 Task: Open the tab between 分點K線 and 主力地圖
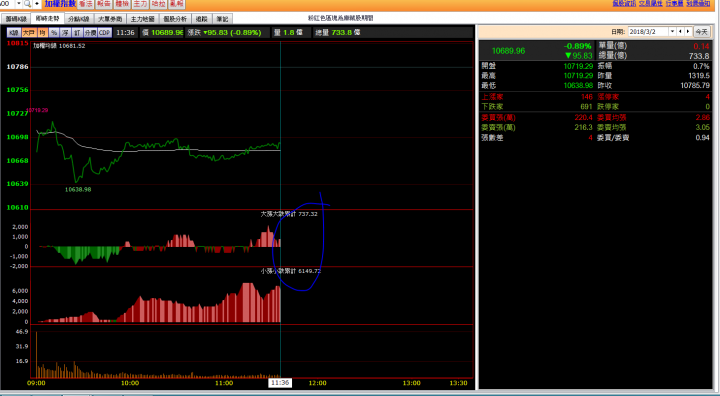coord(110,19)
